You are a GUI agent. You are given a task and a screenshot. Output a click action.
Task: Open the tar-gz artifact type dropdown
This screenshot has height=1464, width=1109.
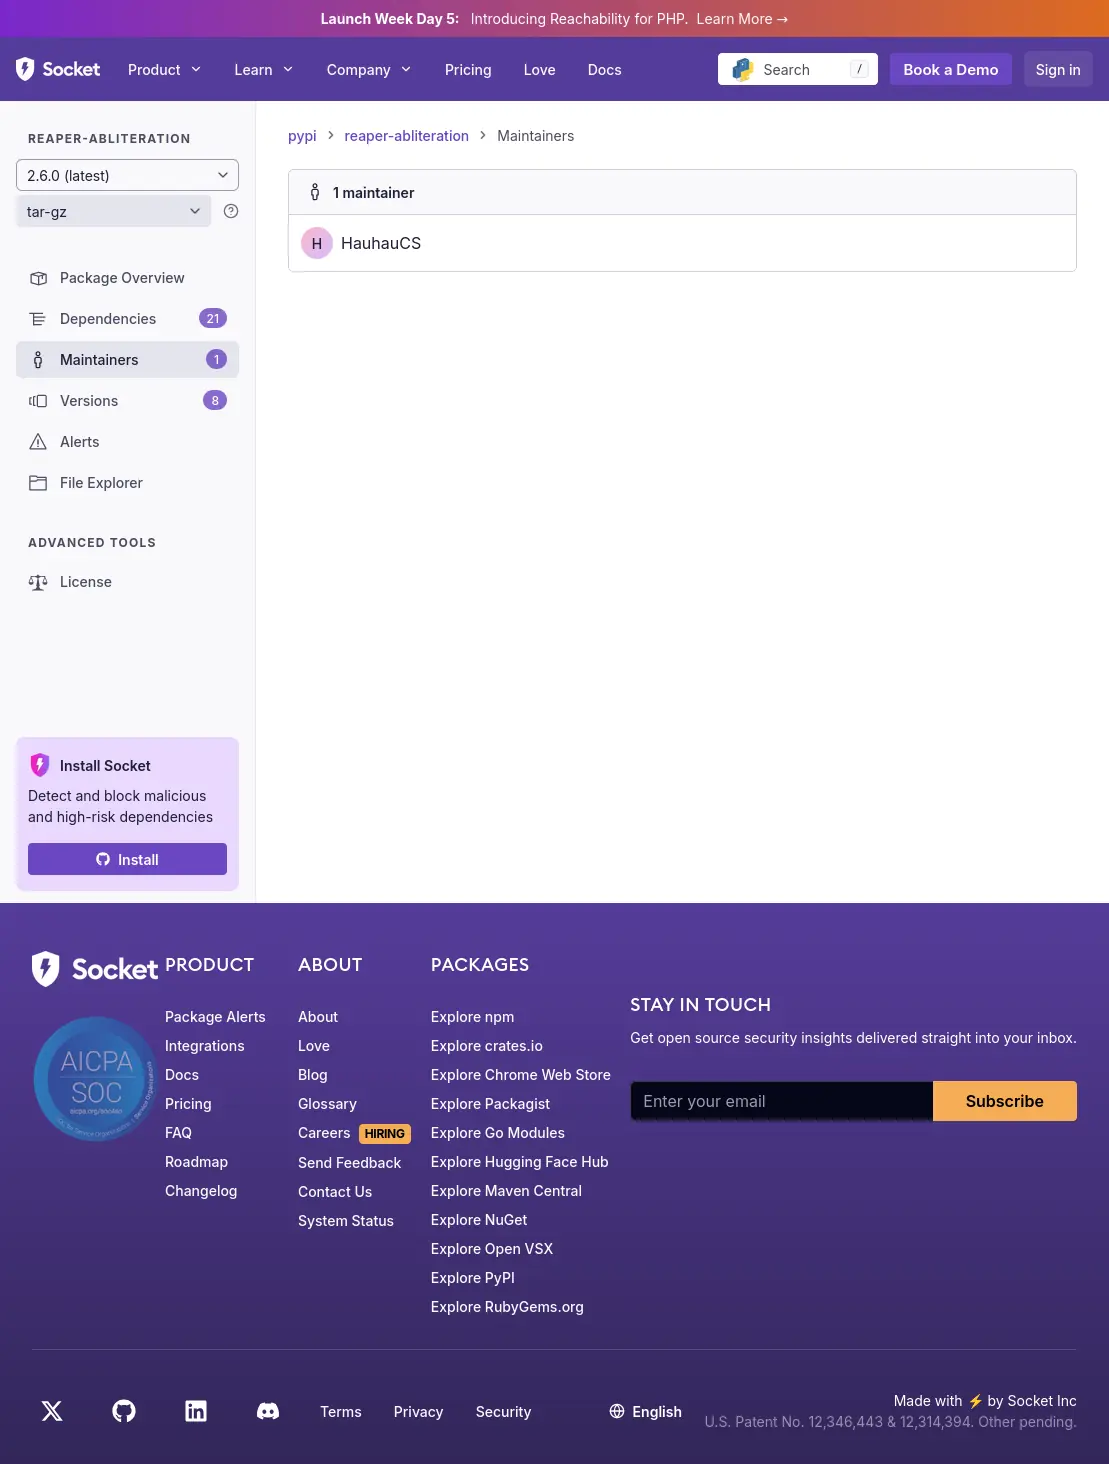pos(113,211)
